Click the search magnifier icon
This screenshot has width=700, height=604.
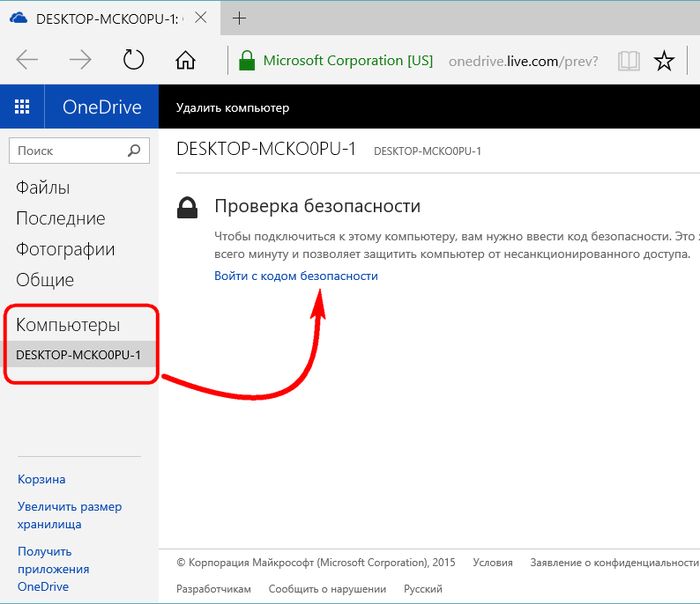(133, 150)
